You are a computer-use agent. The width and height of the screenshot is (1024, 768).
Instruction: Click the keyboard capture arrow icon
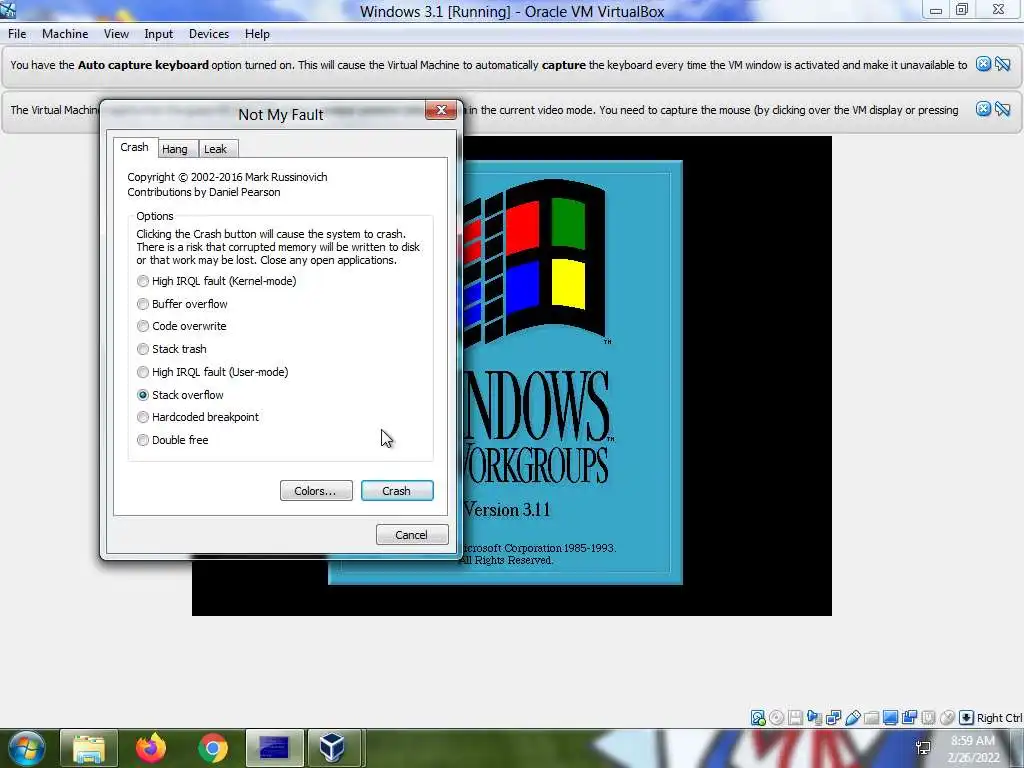(x=966, y=718)
